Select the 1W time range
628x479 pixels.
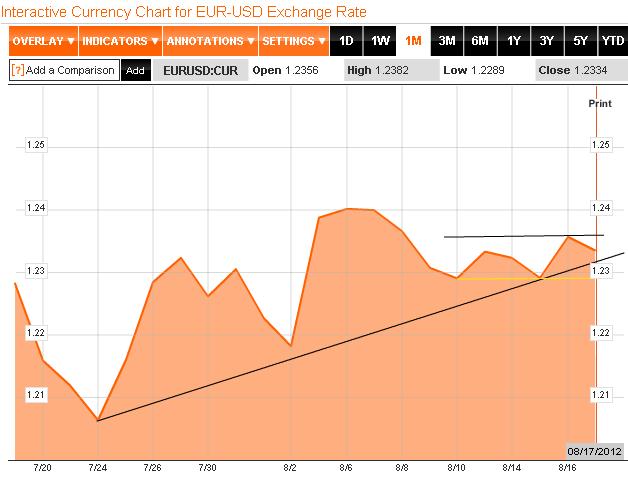coord(380,41)
